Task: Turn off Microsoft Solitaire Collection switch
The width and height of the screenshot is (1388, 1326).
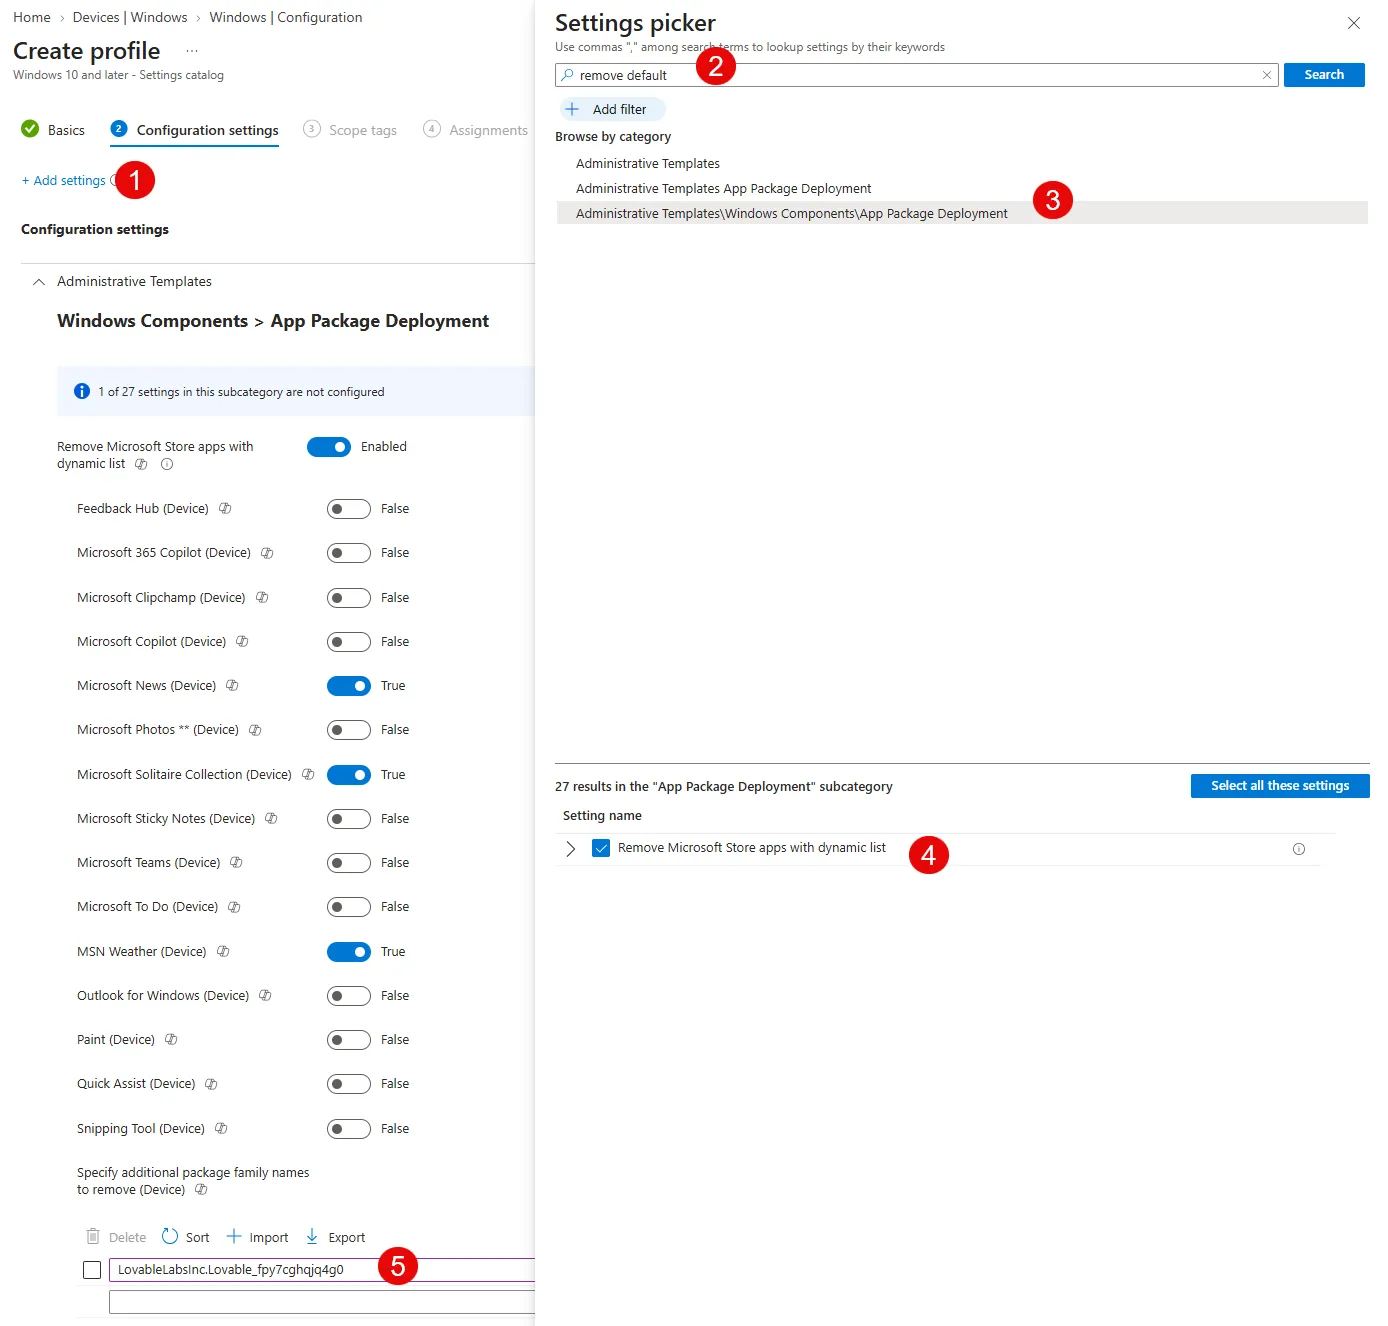Action: click(x=349, y=775)
